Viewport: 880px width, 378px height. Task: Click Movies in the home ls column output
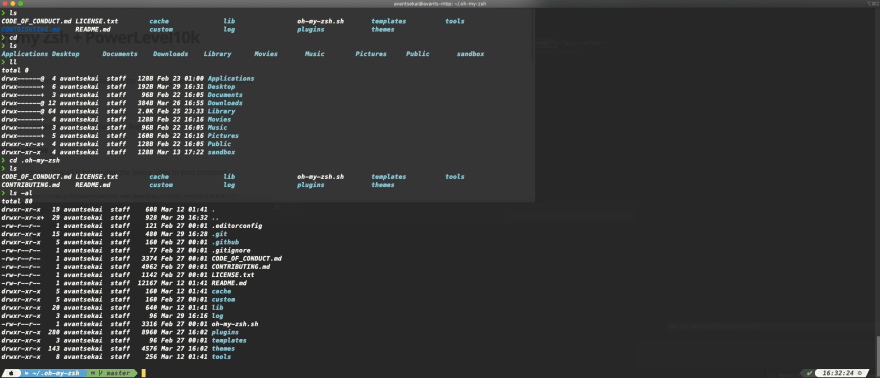point(266,54)
